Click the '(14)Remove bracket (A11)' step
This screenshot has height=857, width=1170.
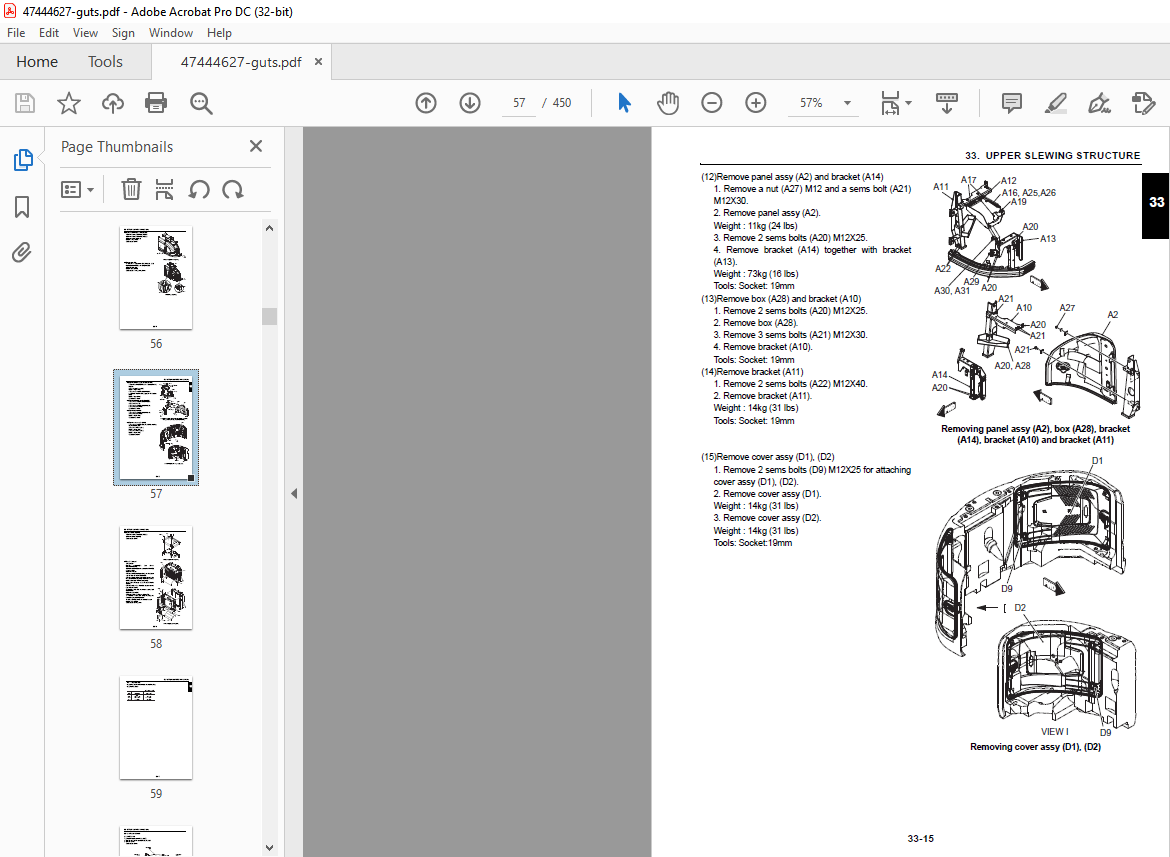click(752, 371)
